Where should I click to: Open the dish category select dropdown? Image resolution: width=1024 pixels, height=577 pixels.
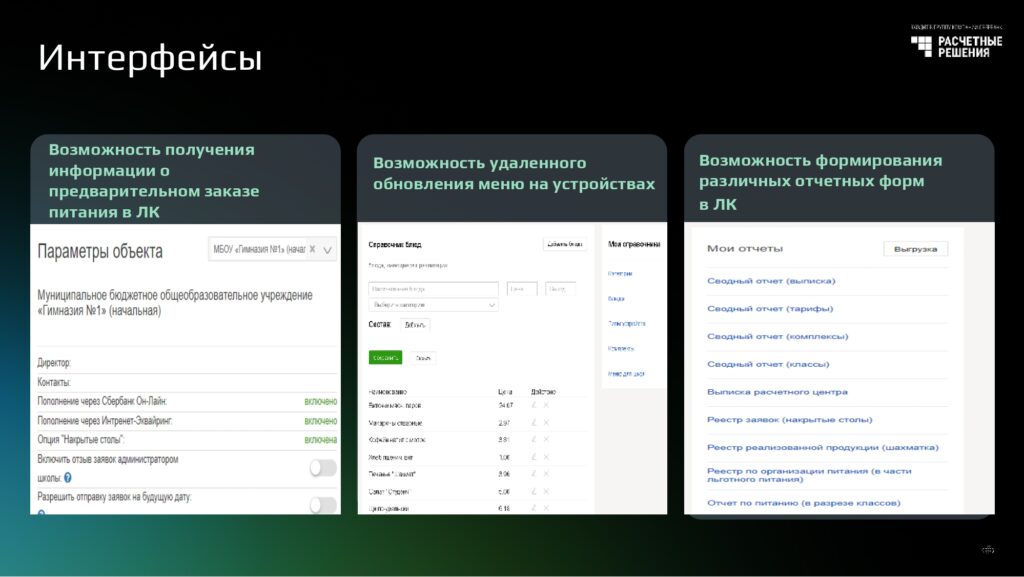click(433, 305)
